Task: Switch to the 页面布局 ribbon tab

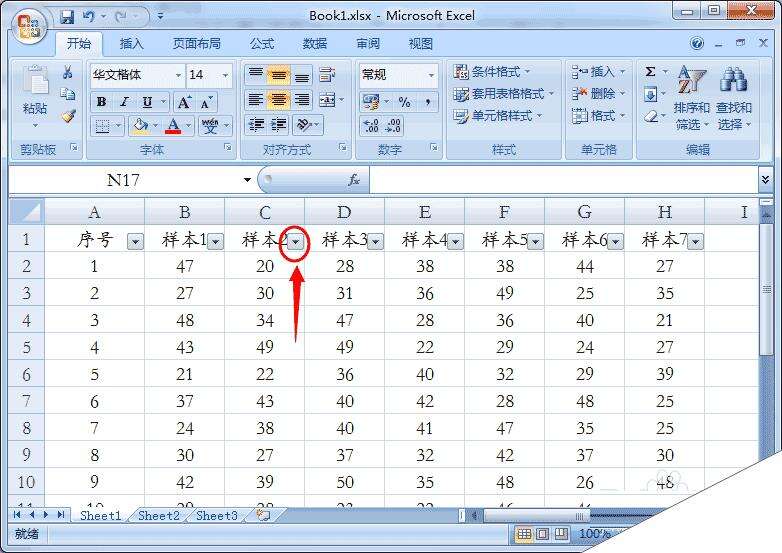Action: [196, 44]
